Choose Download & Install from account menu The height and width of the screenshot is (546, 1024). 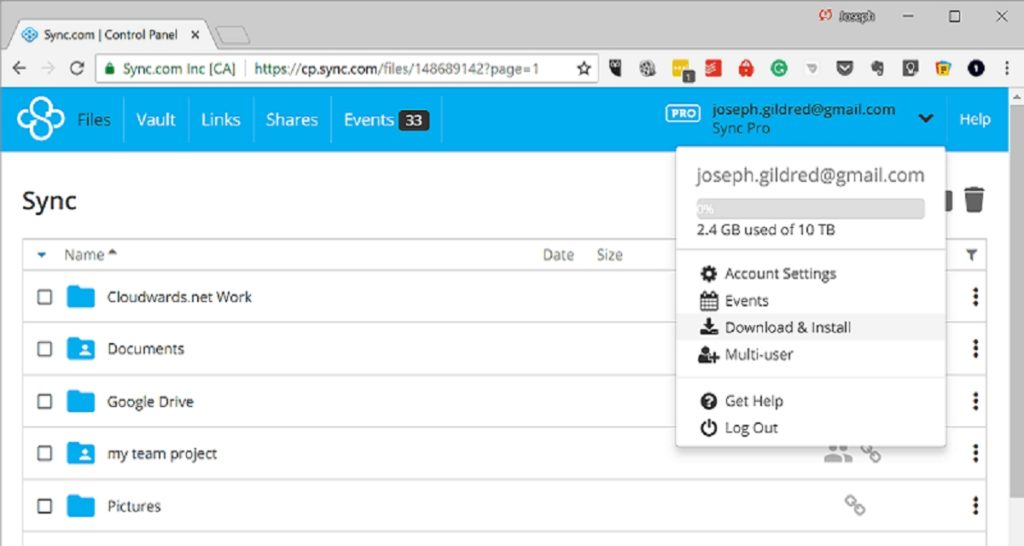(787, 327)
